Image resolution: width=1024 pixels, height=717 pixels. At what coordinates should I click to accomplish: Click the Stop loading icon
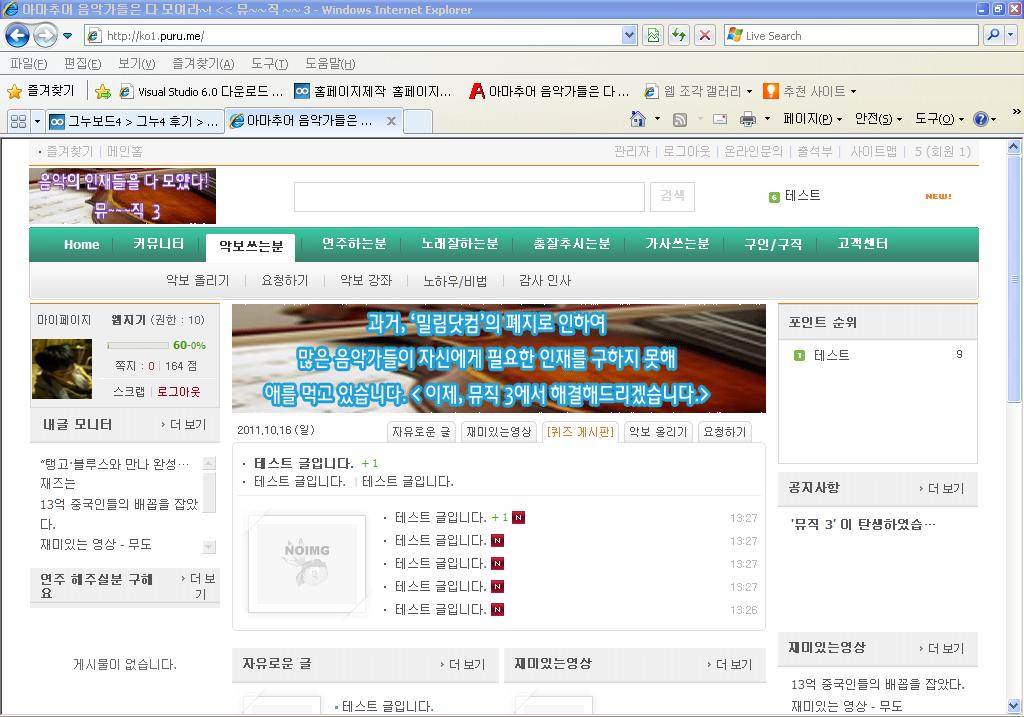point(705,35)
